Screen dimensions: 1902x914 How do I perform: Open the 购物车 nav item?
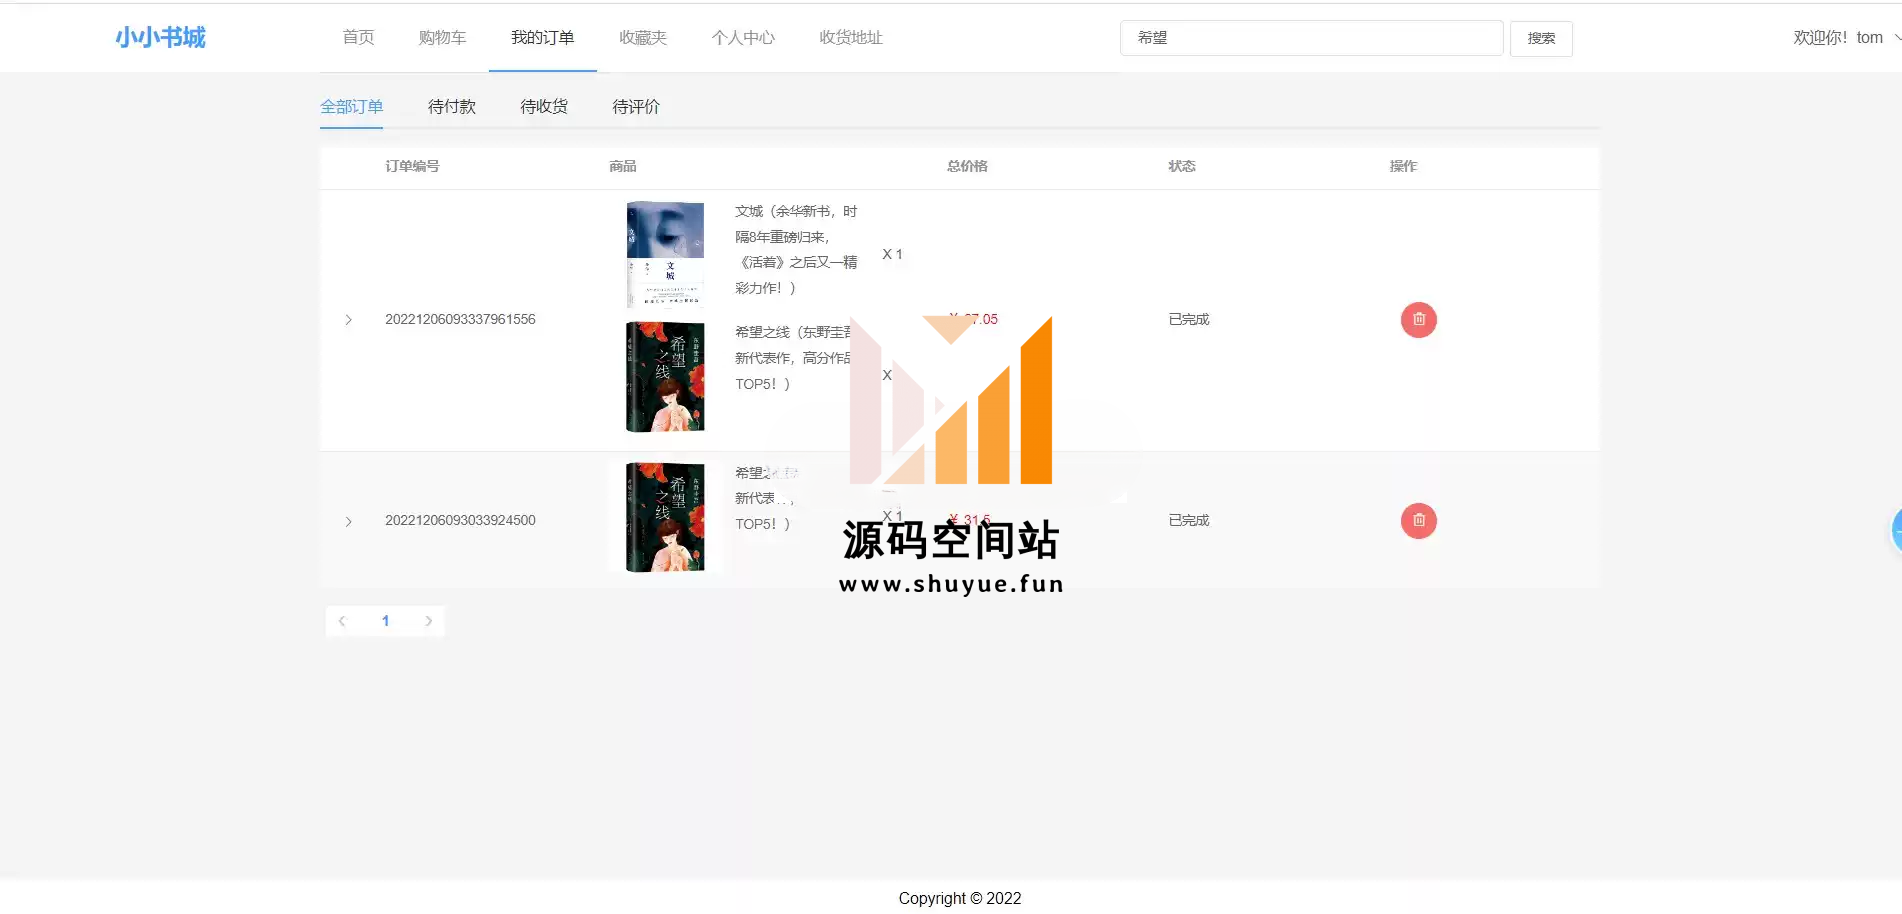click(x=442, y=38)
